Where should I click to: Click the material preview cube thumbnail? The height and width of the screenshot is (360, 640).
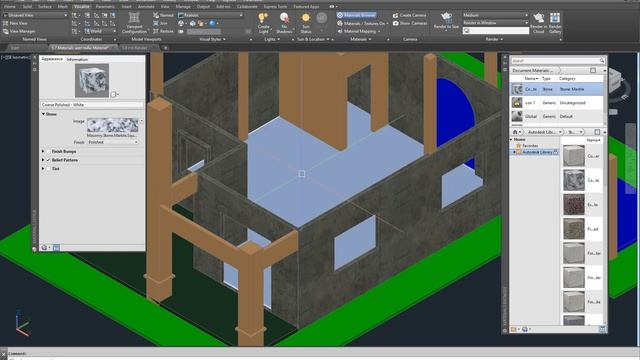92,80
